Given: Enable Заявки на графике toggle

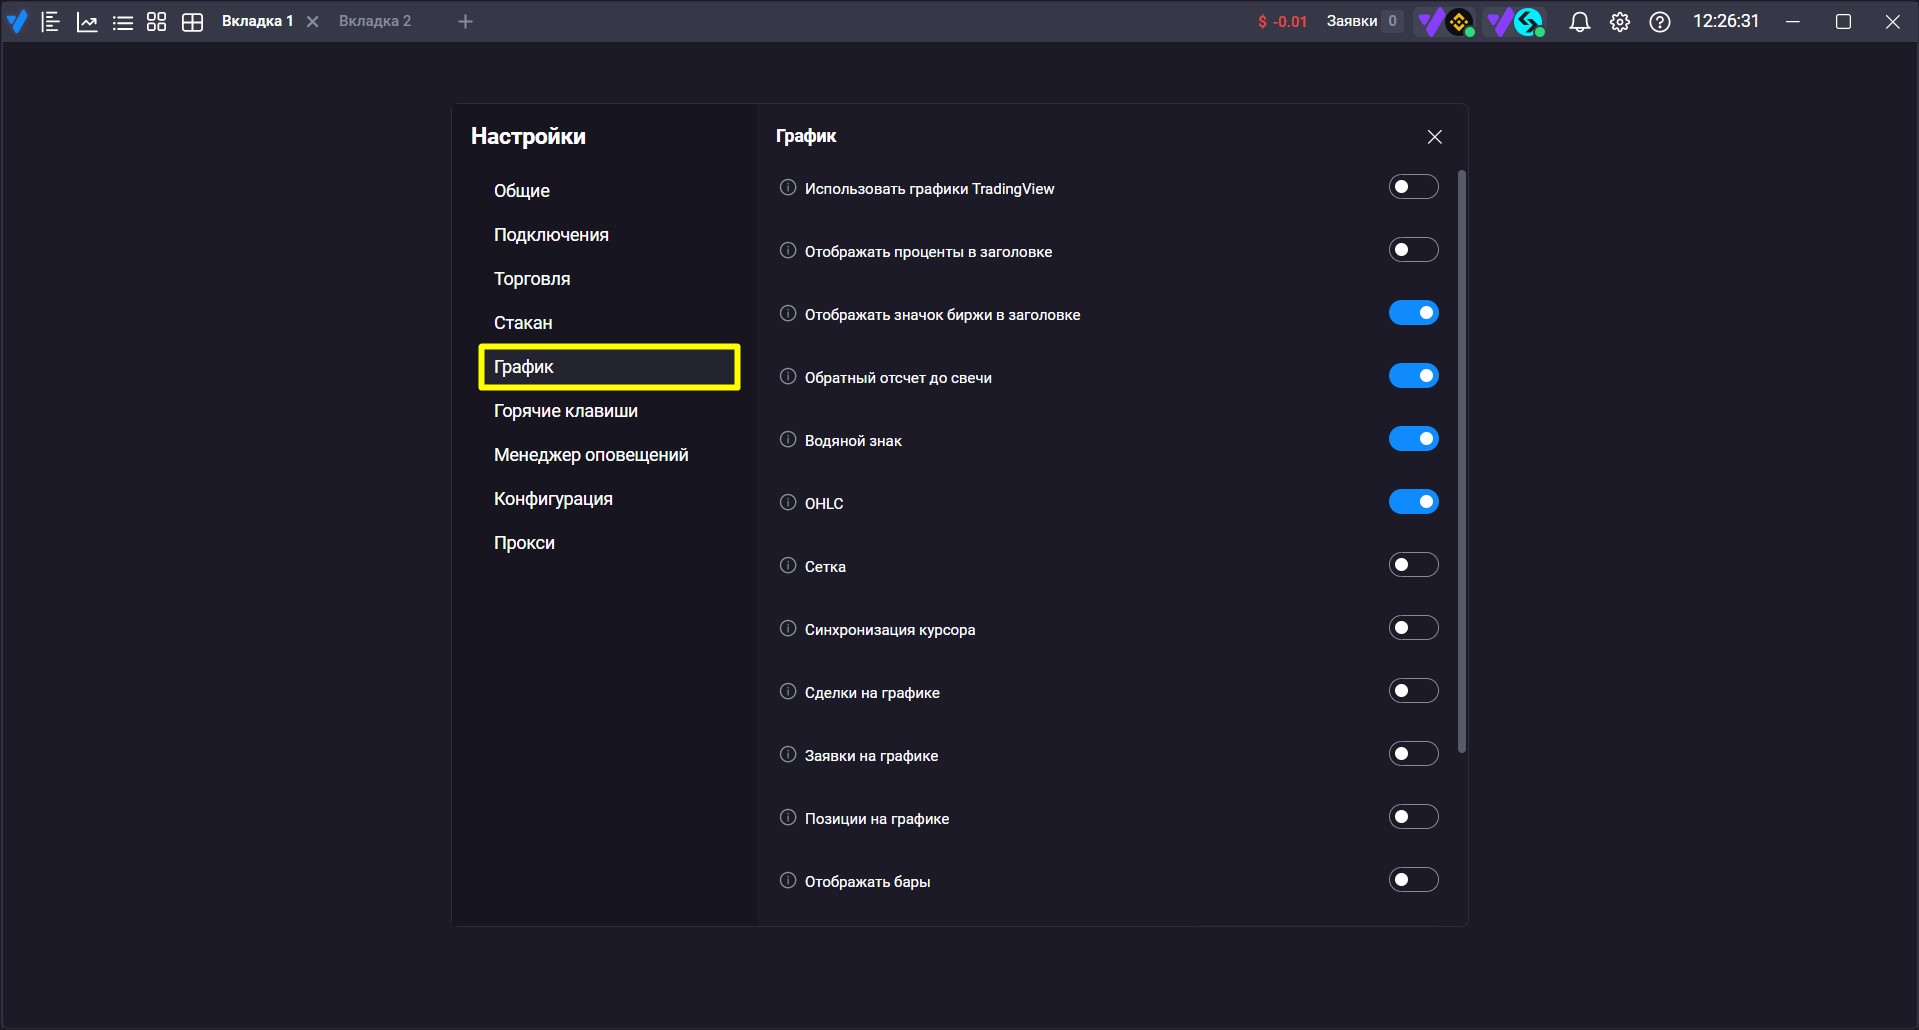Looking at the screenshot, I should [1413, 754].
